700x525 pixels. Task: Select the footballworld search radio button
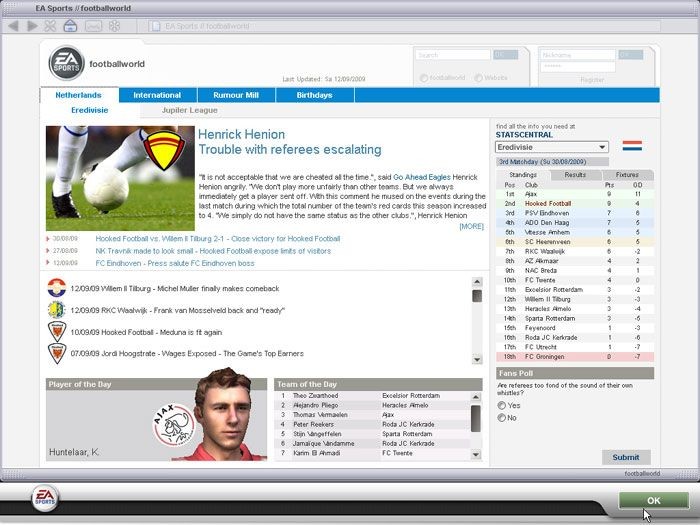tap(424, 78)
